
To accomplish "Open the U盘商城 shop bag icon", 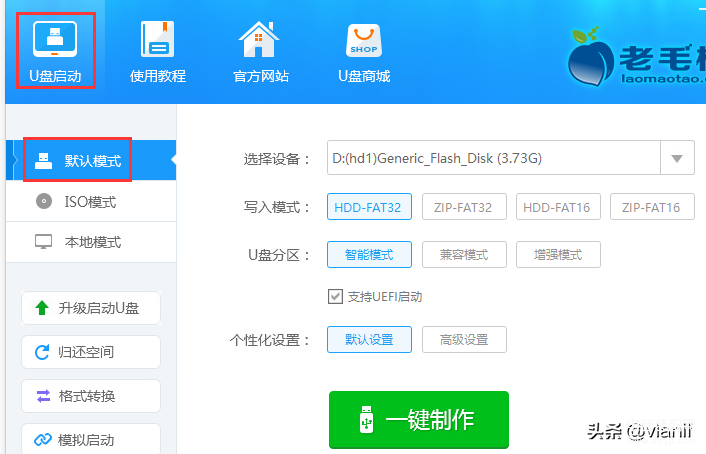I will pos(363,40).
